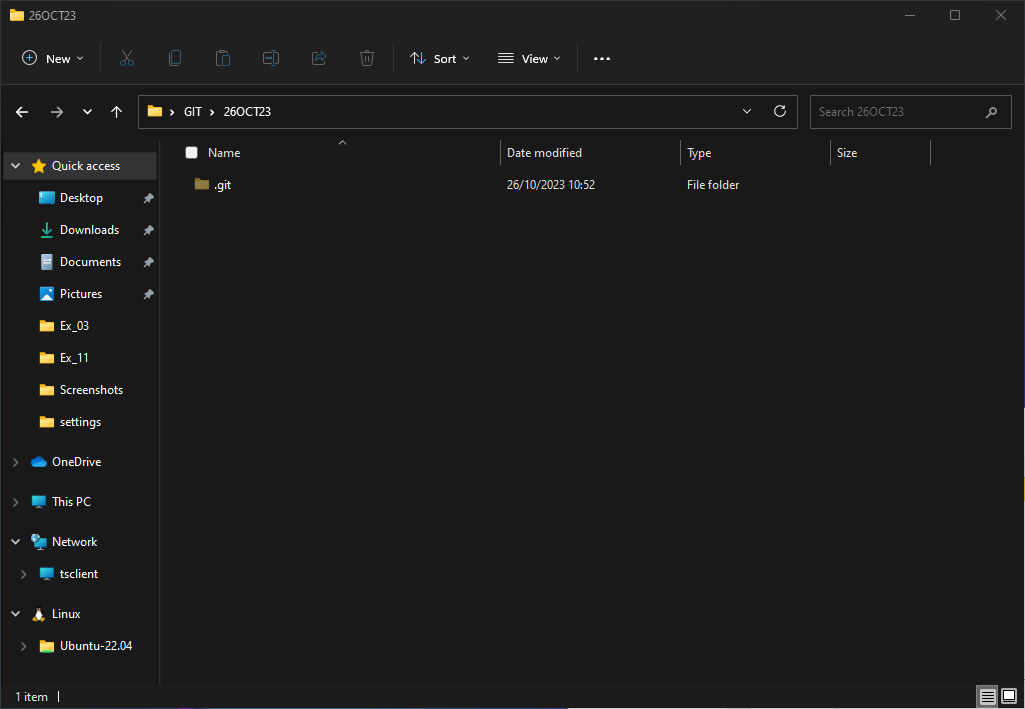This screenshot has height=709, width=1025.
Task: Open the address bar history dropdown
Action: point(747,112)
